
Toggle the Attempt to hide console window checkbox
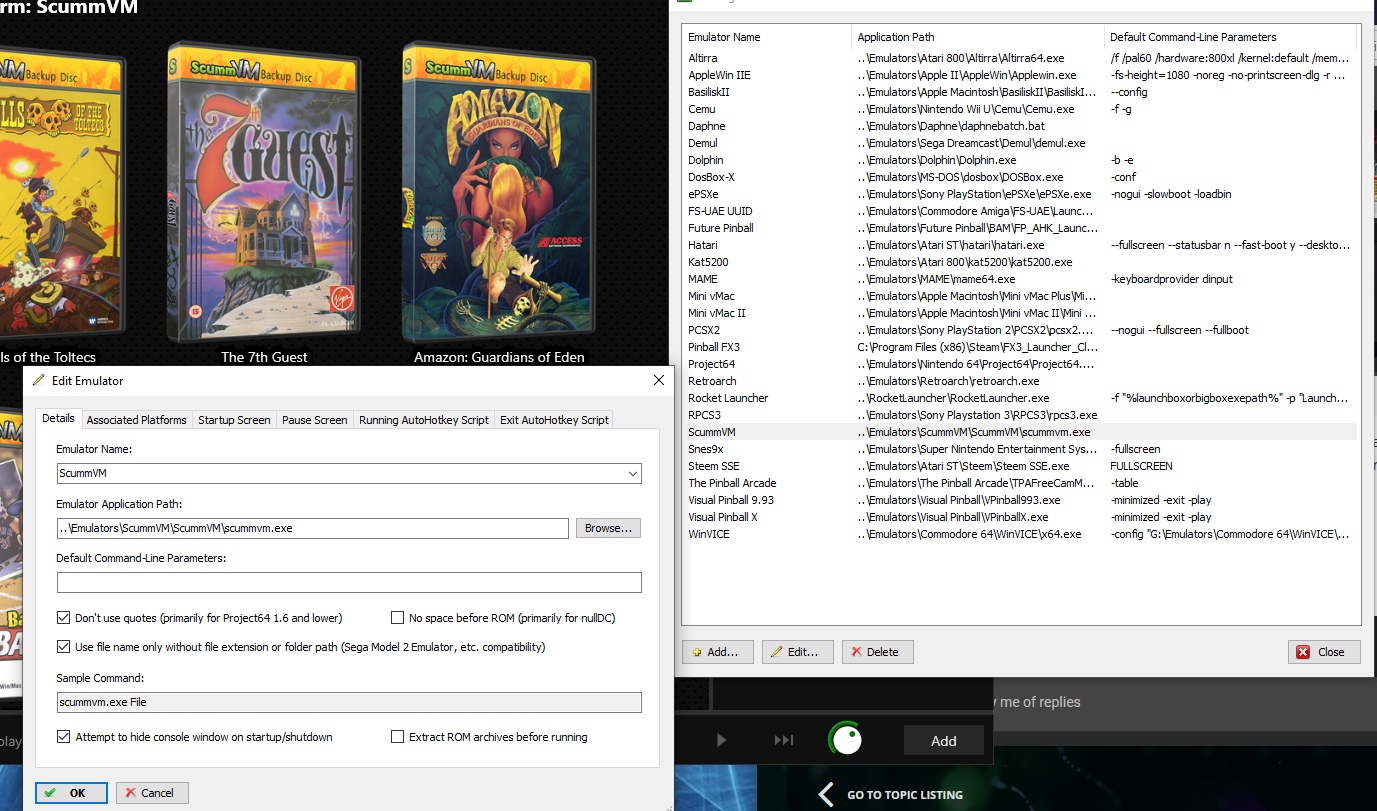click(64, 737)
